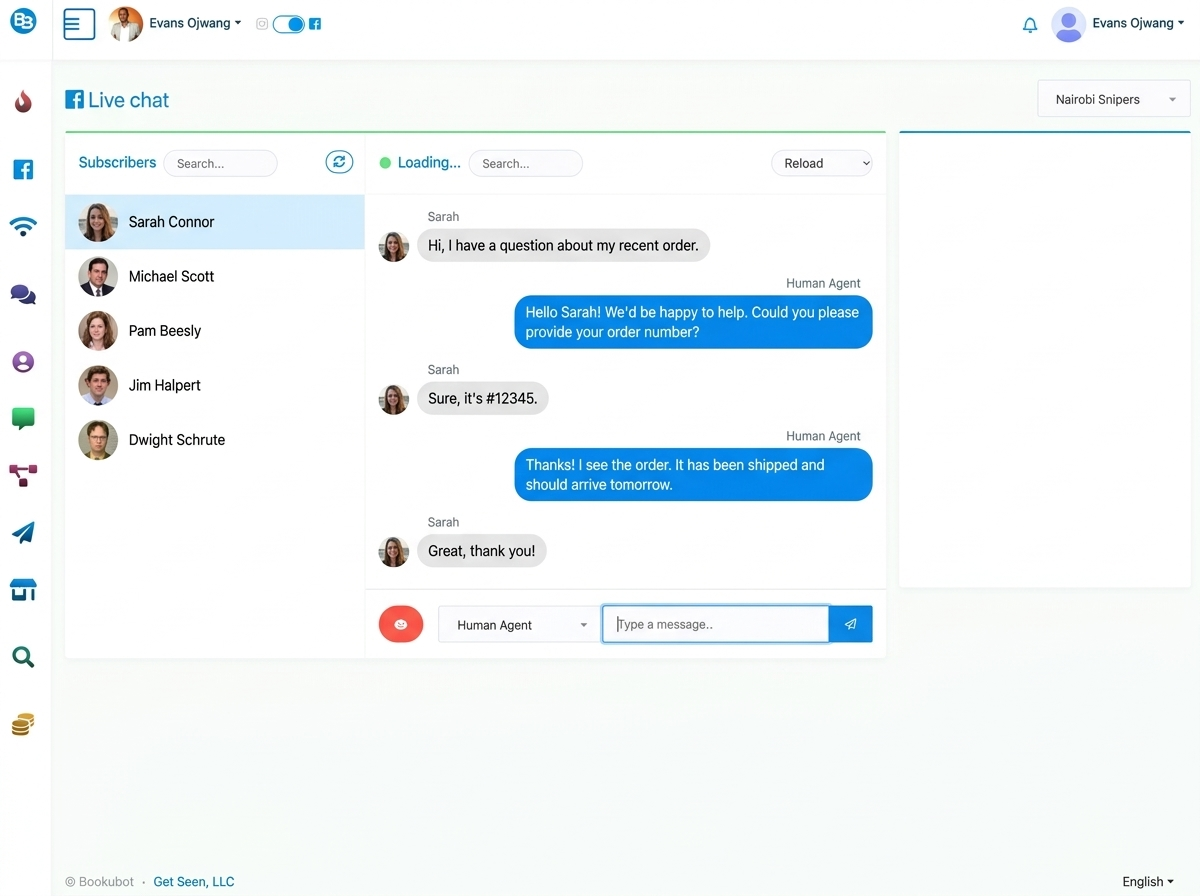The height and width of the screenshot is (896, 1200).
Task: Focus the Type a message input
Action: coord(715,624)
